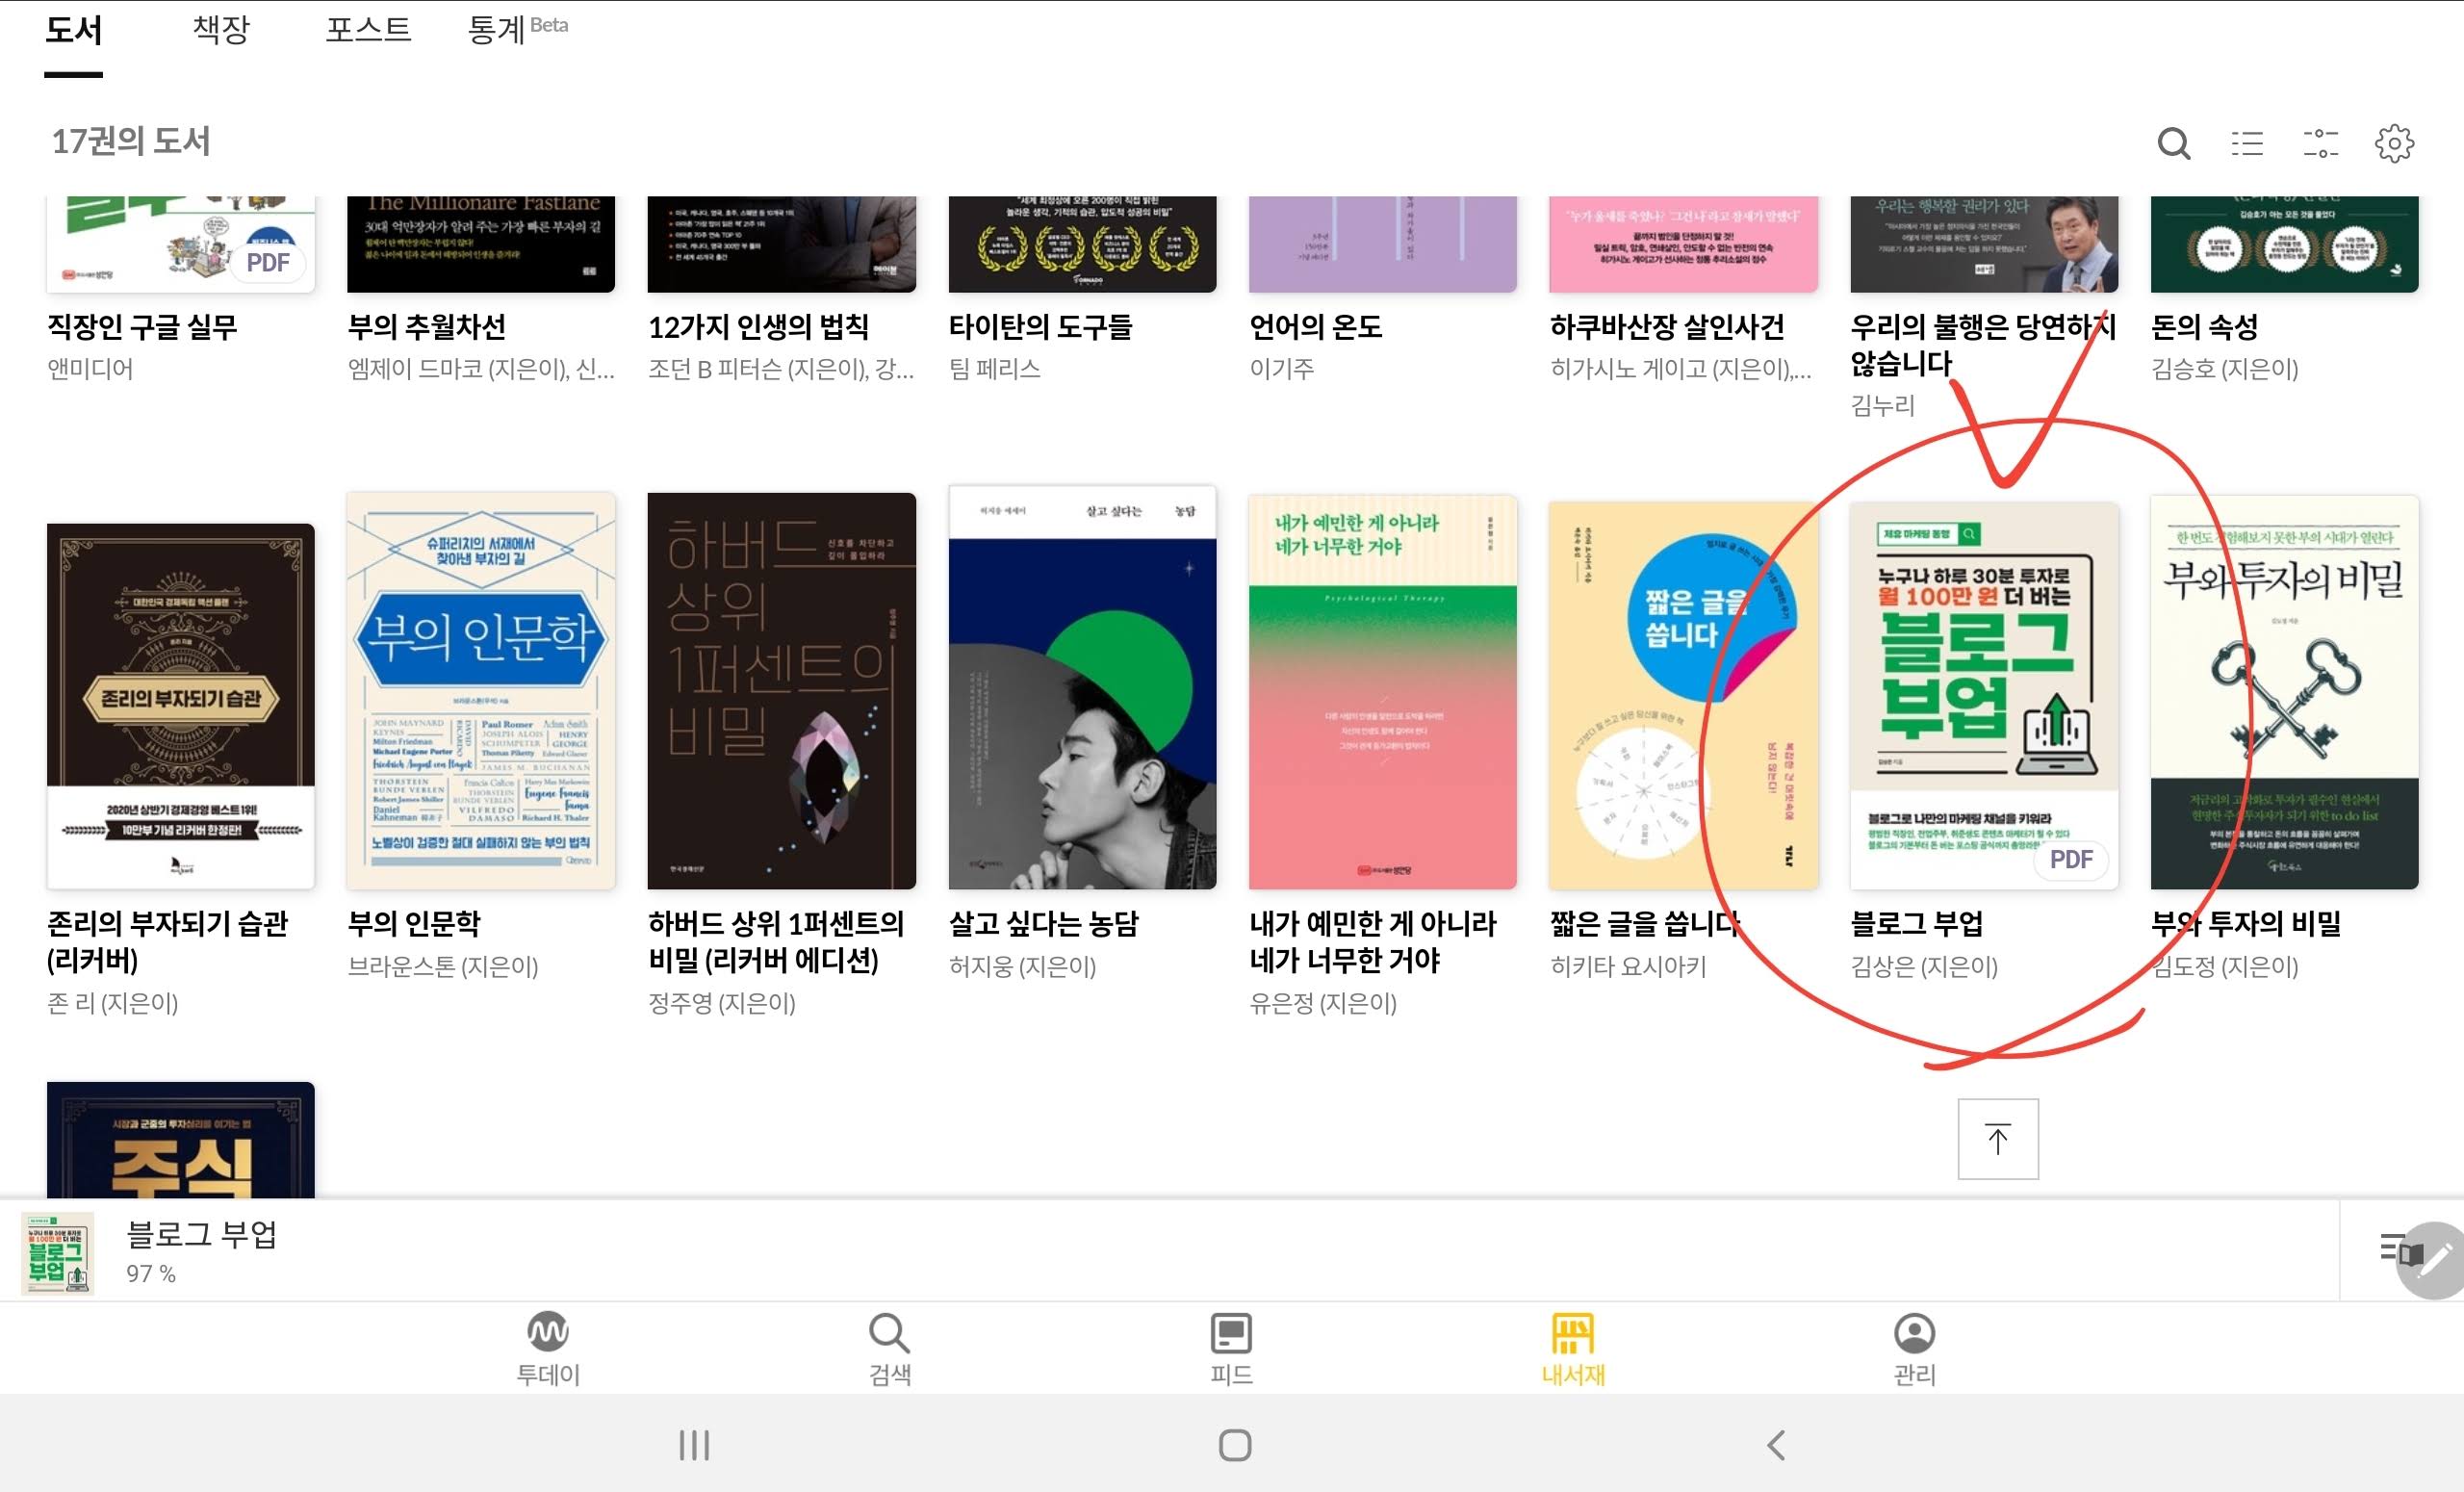Open 짧은 글을 씁니다 book cover
The image size is (2464, 1492).
(1683, 695)
